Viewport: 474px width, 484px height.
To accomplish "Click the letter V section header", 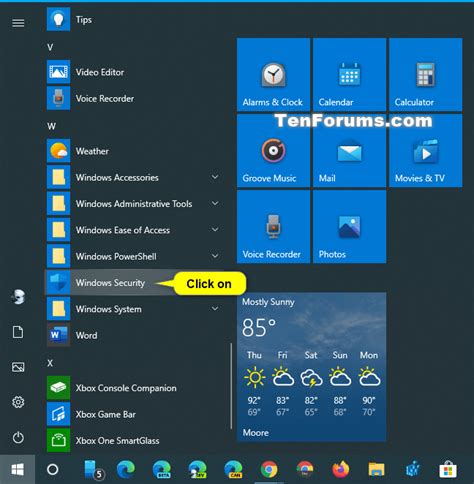I will (50, 47).
